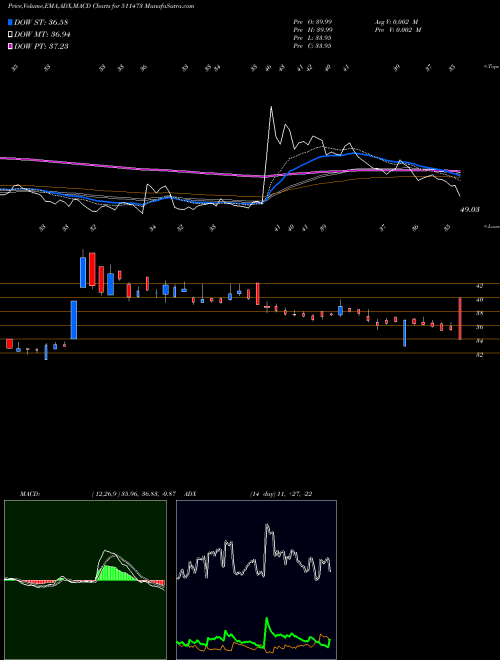Open the ADX indicator chart thumbnail

pyautogui.click(x=256, y=580)
